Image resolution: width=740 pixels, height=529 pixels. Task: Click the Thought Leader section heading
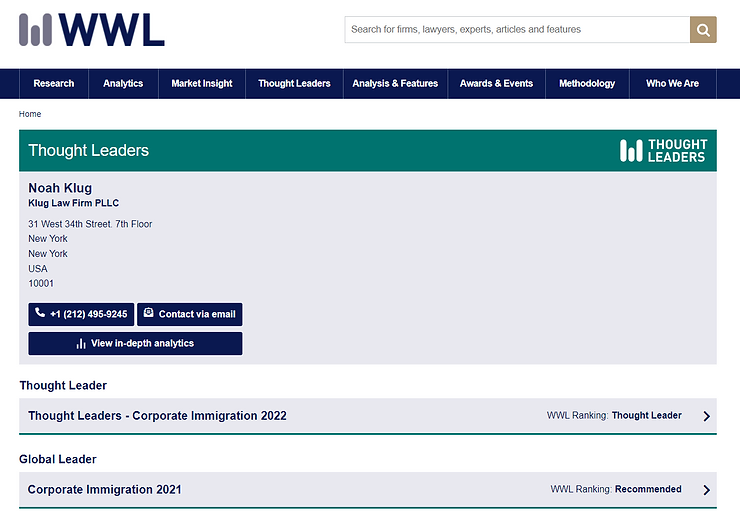63,386
